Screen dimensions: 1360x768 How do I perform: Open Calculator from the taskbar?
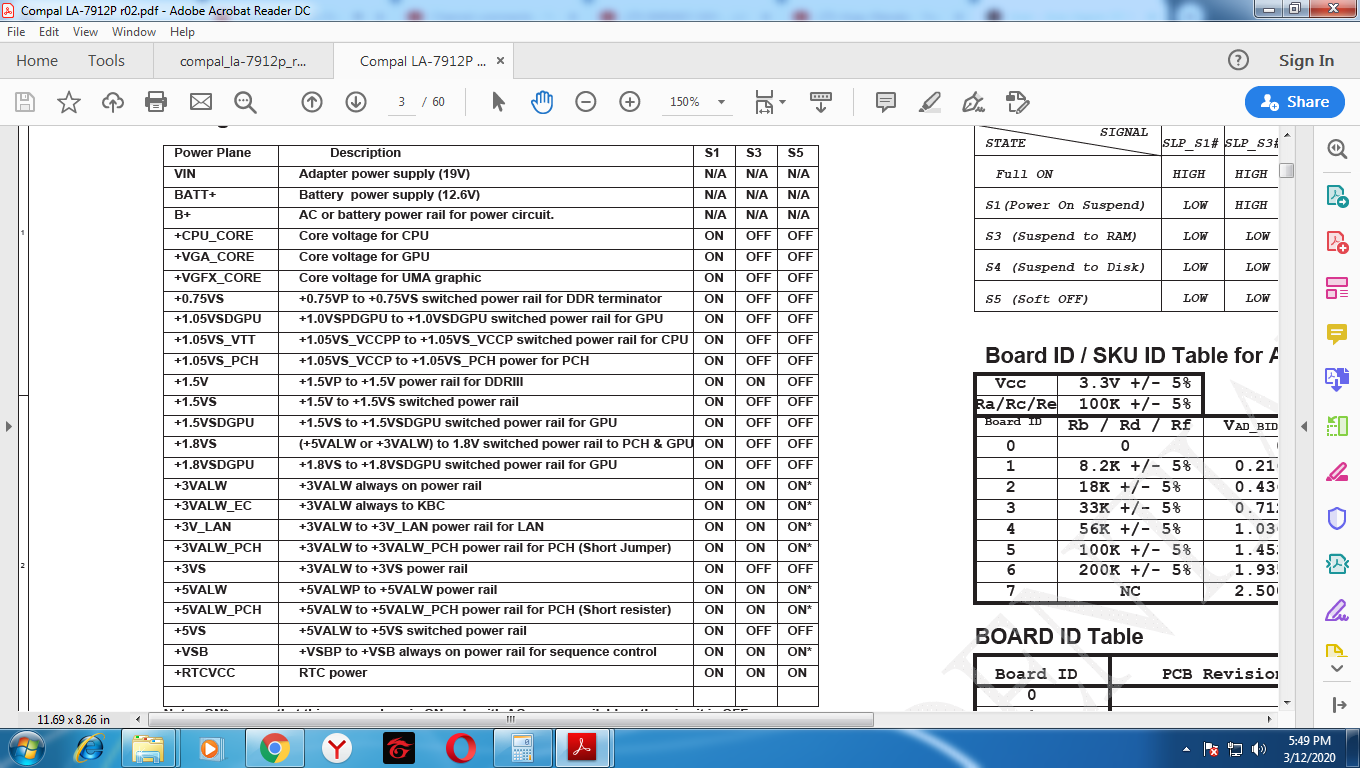coord(522,748)
